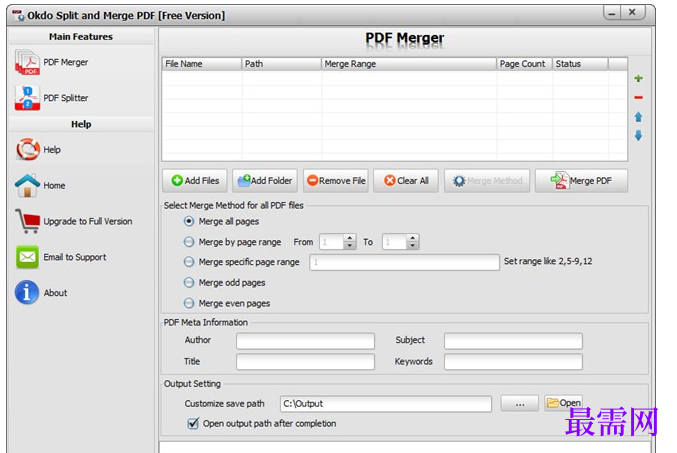Click the Customize save path field

[x=386, y=404]
